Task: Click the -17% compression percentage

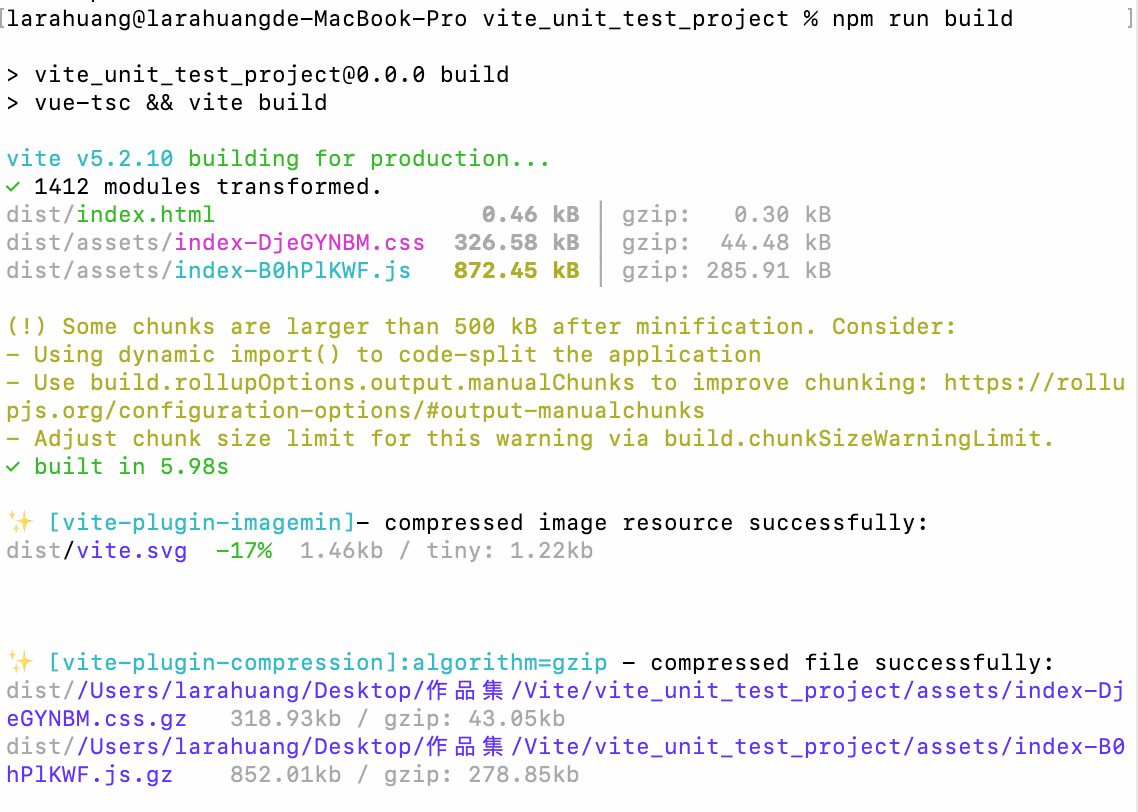Action: pos(243,551)
